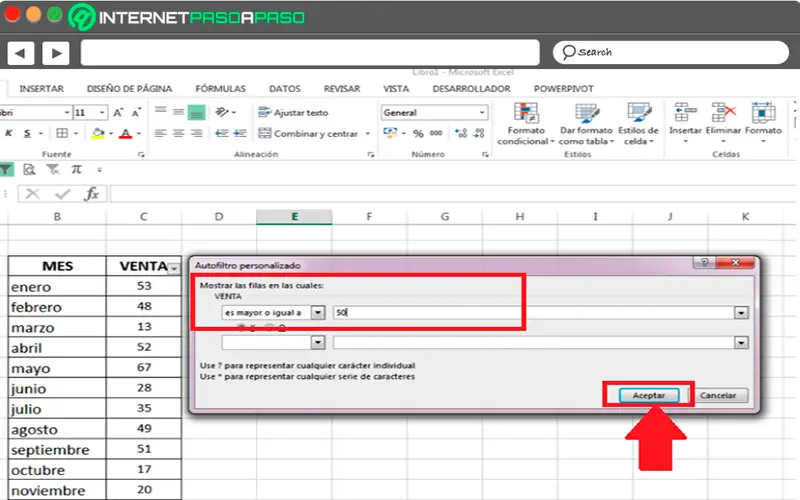
Task: Select the highlighted bottom align icon
Action: [196, 112]
